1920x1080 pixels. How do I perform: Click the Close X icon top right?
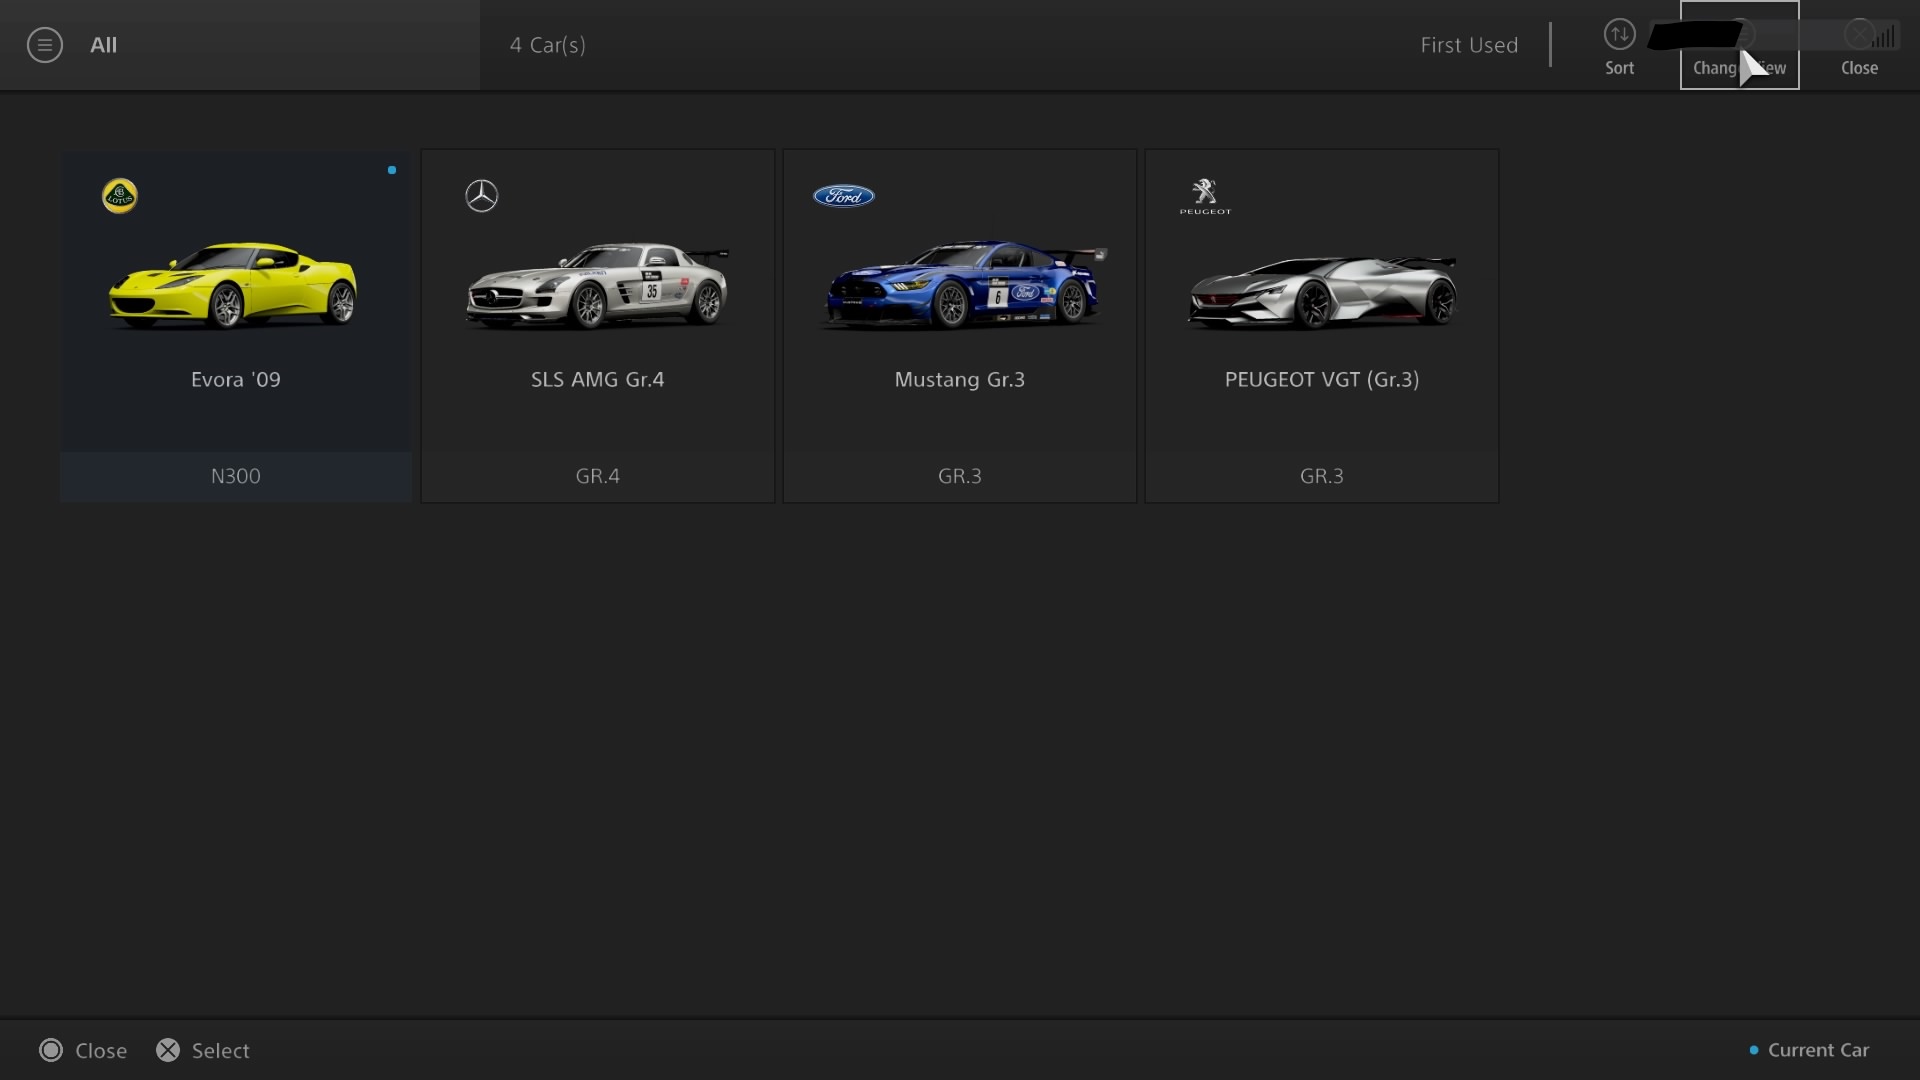click(x=1859, y=36)
